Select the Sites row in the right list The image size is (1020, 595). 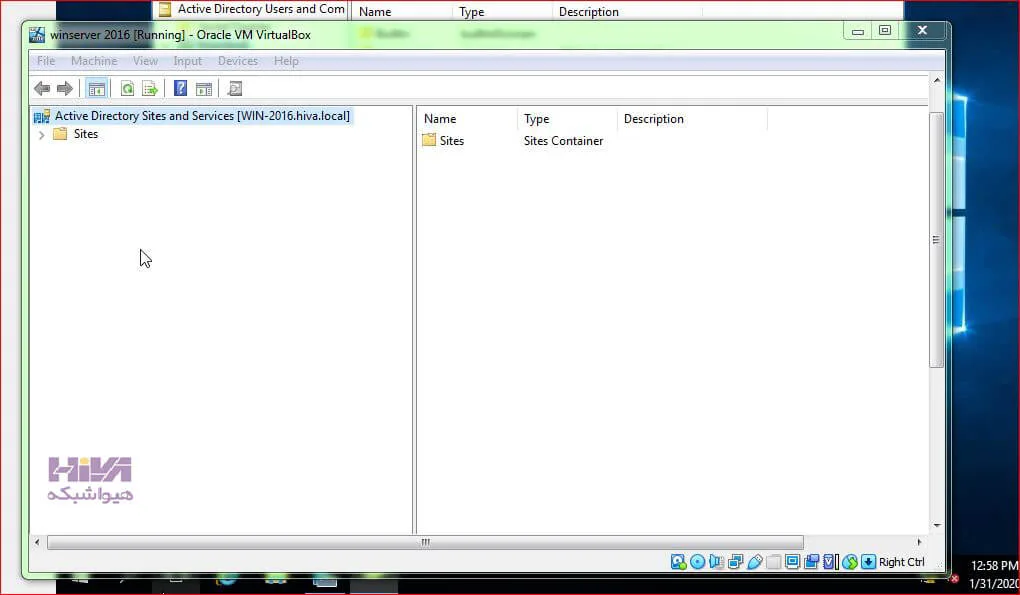click(451, 140)
